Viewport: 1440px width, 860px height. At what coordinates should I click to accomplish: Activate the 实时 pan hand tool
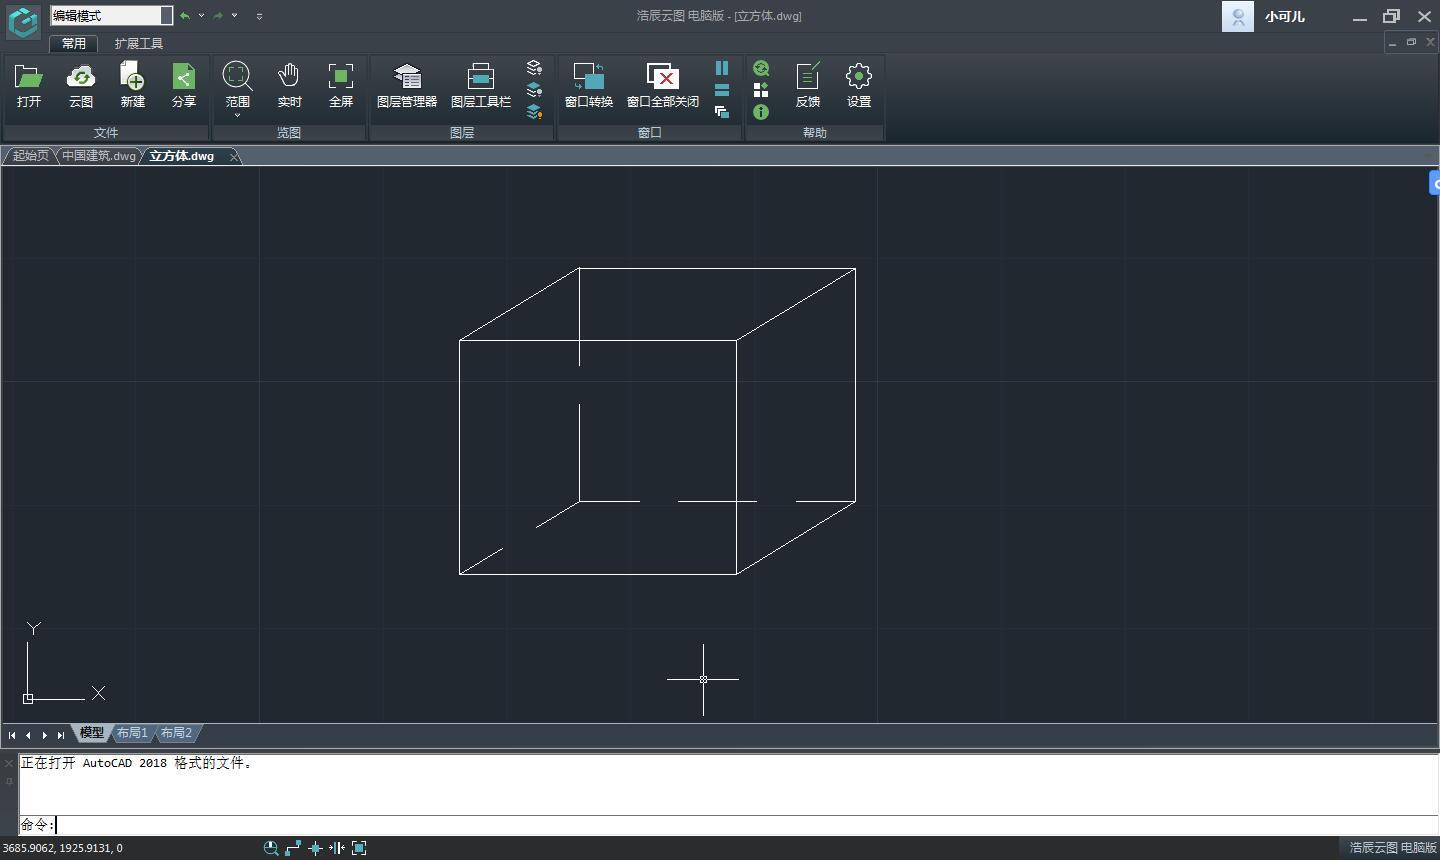coord(289,85)
